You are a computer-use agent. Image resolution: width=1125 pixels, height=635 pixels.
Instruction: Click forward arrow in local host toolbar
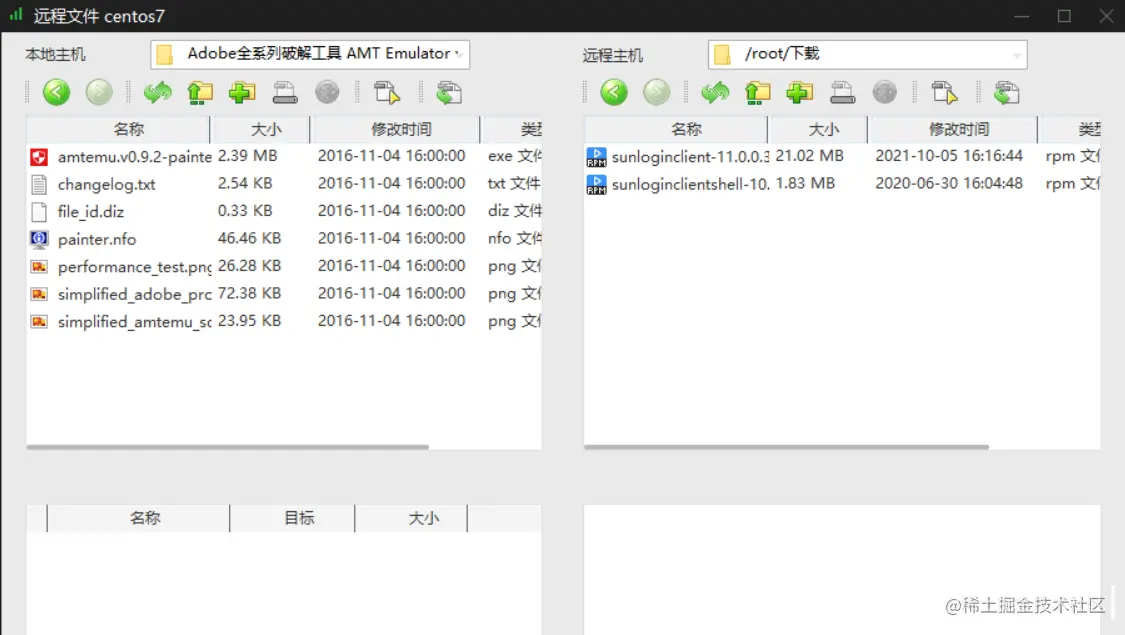click(99, 92)
